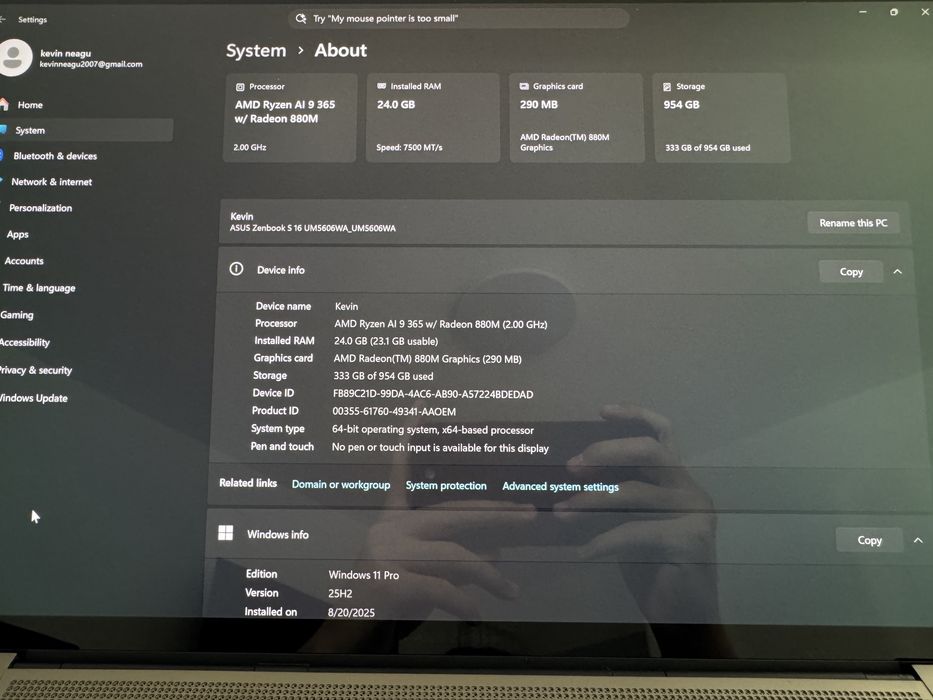Click the Storage icon

667,87
